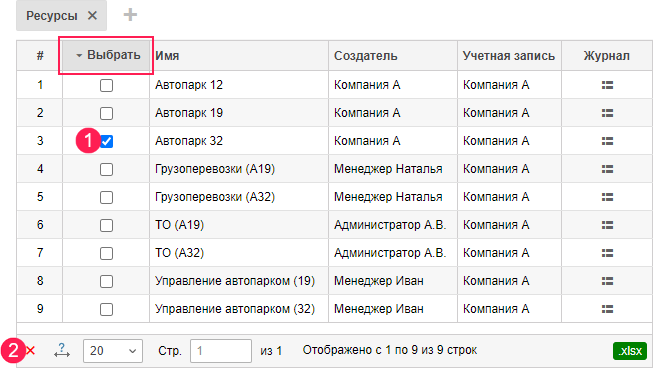Image resolution: width=653 pixels, height=368 pixels.
Task: Tick the checkbox for ТО (А19)
Action: 106,225
